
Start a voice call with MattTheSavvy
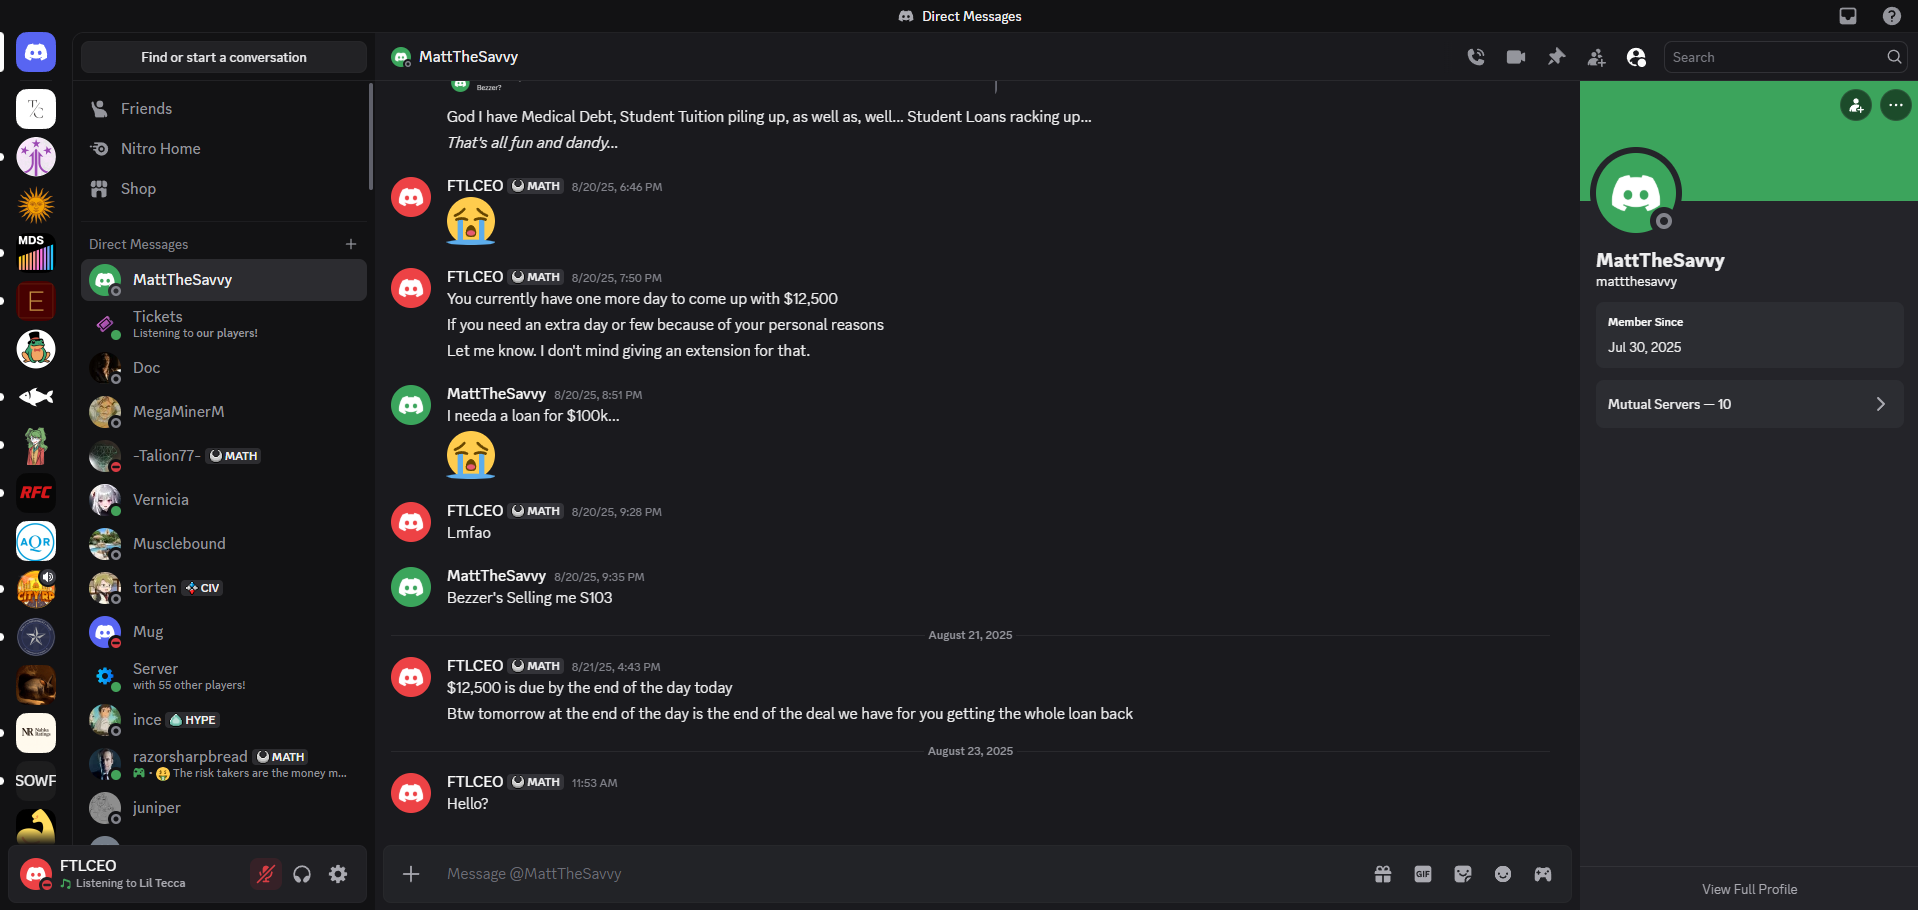(1476, 57)
